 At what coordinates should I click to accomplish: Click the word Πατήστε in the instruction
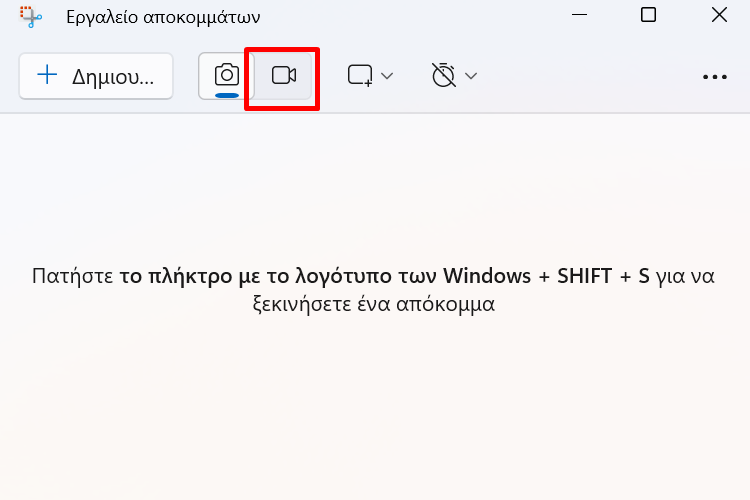[x=73, y=276]
